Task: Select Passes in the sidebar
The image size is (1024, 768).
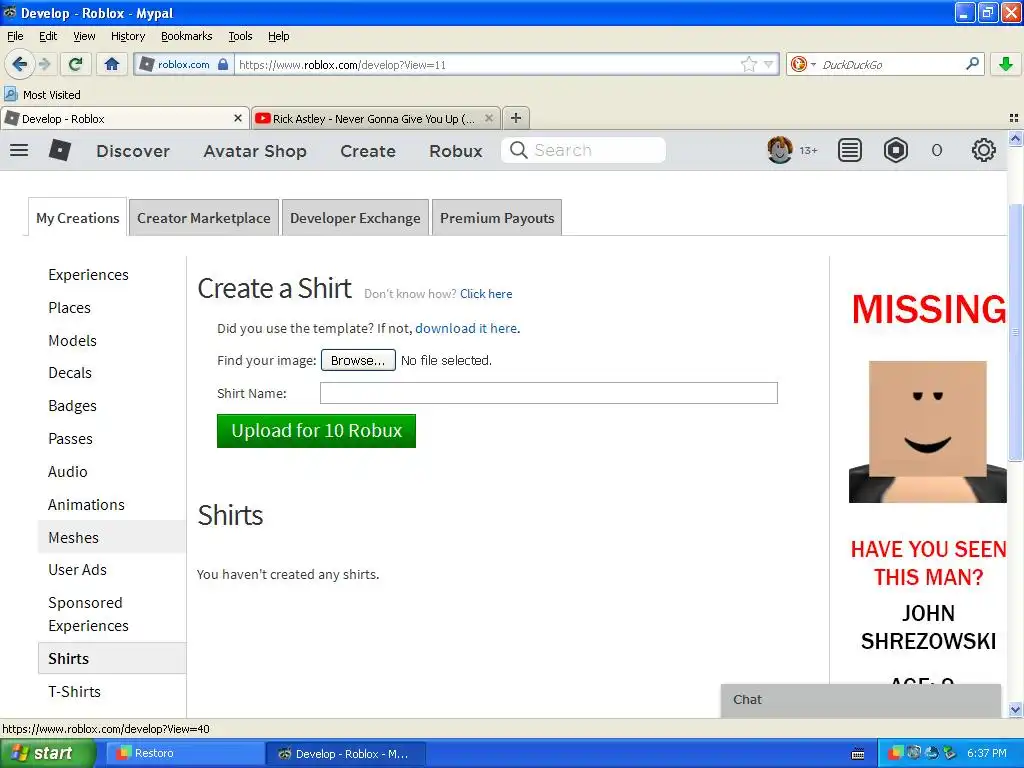Action: click(71, 439)
